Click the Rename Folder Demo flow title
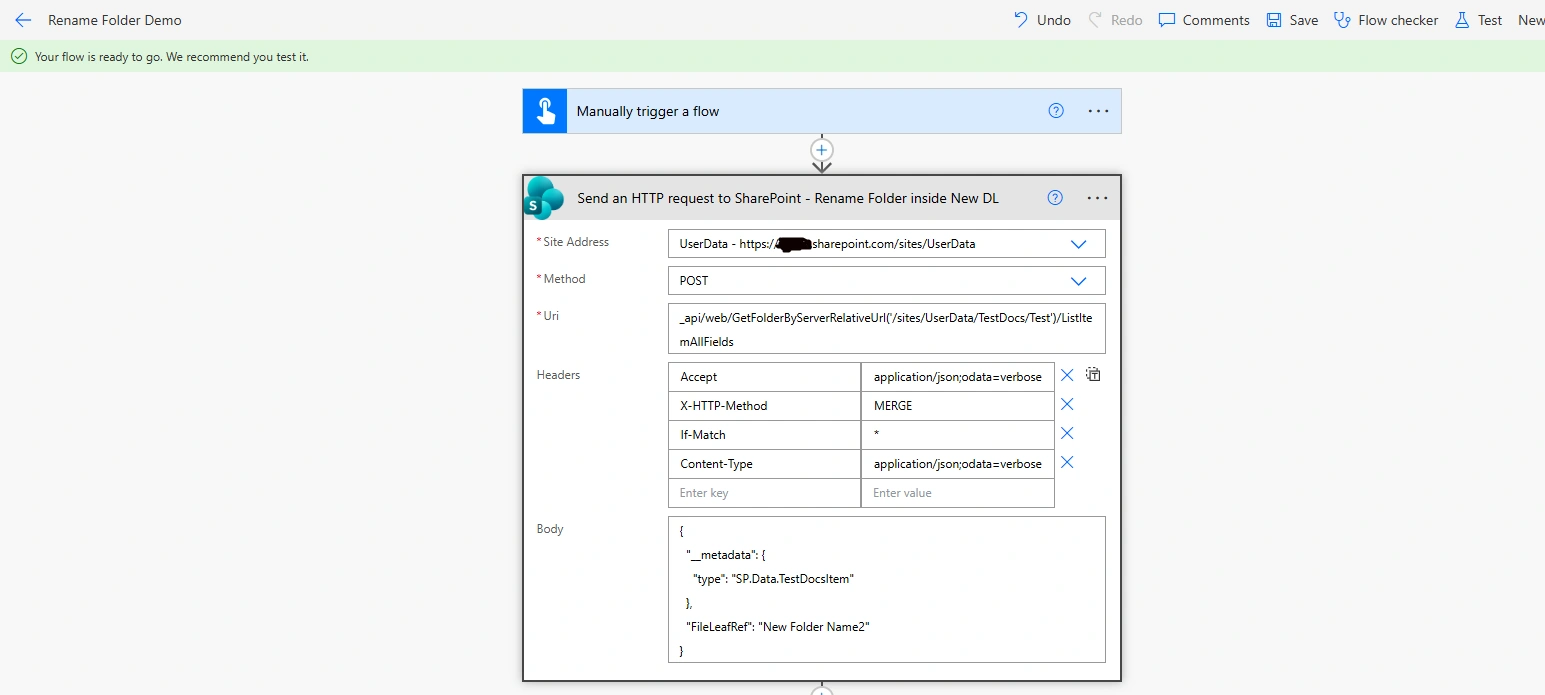 coord(115,20)
